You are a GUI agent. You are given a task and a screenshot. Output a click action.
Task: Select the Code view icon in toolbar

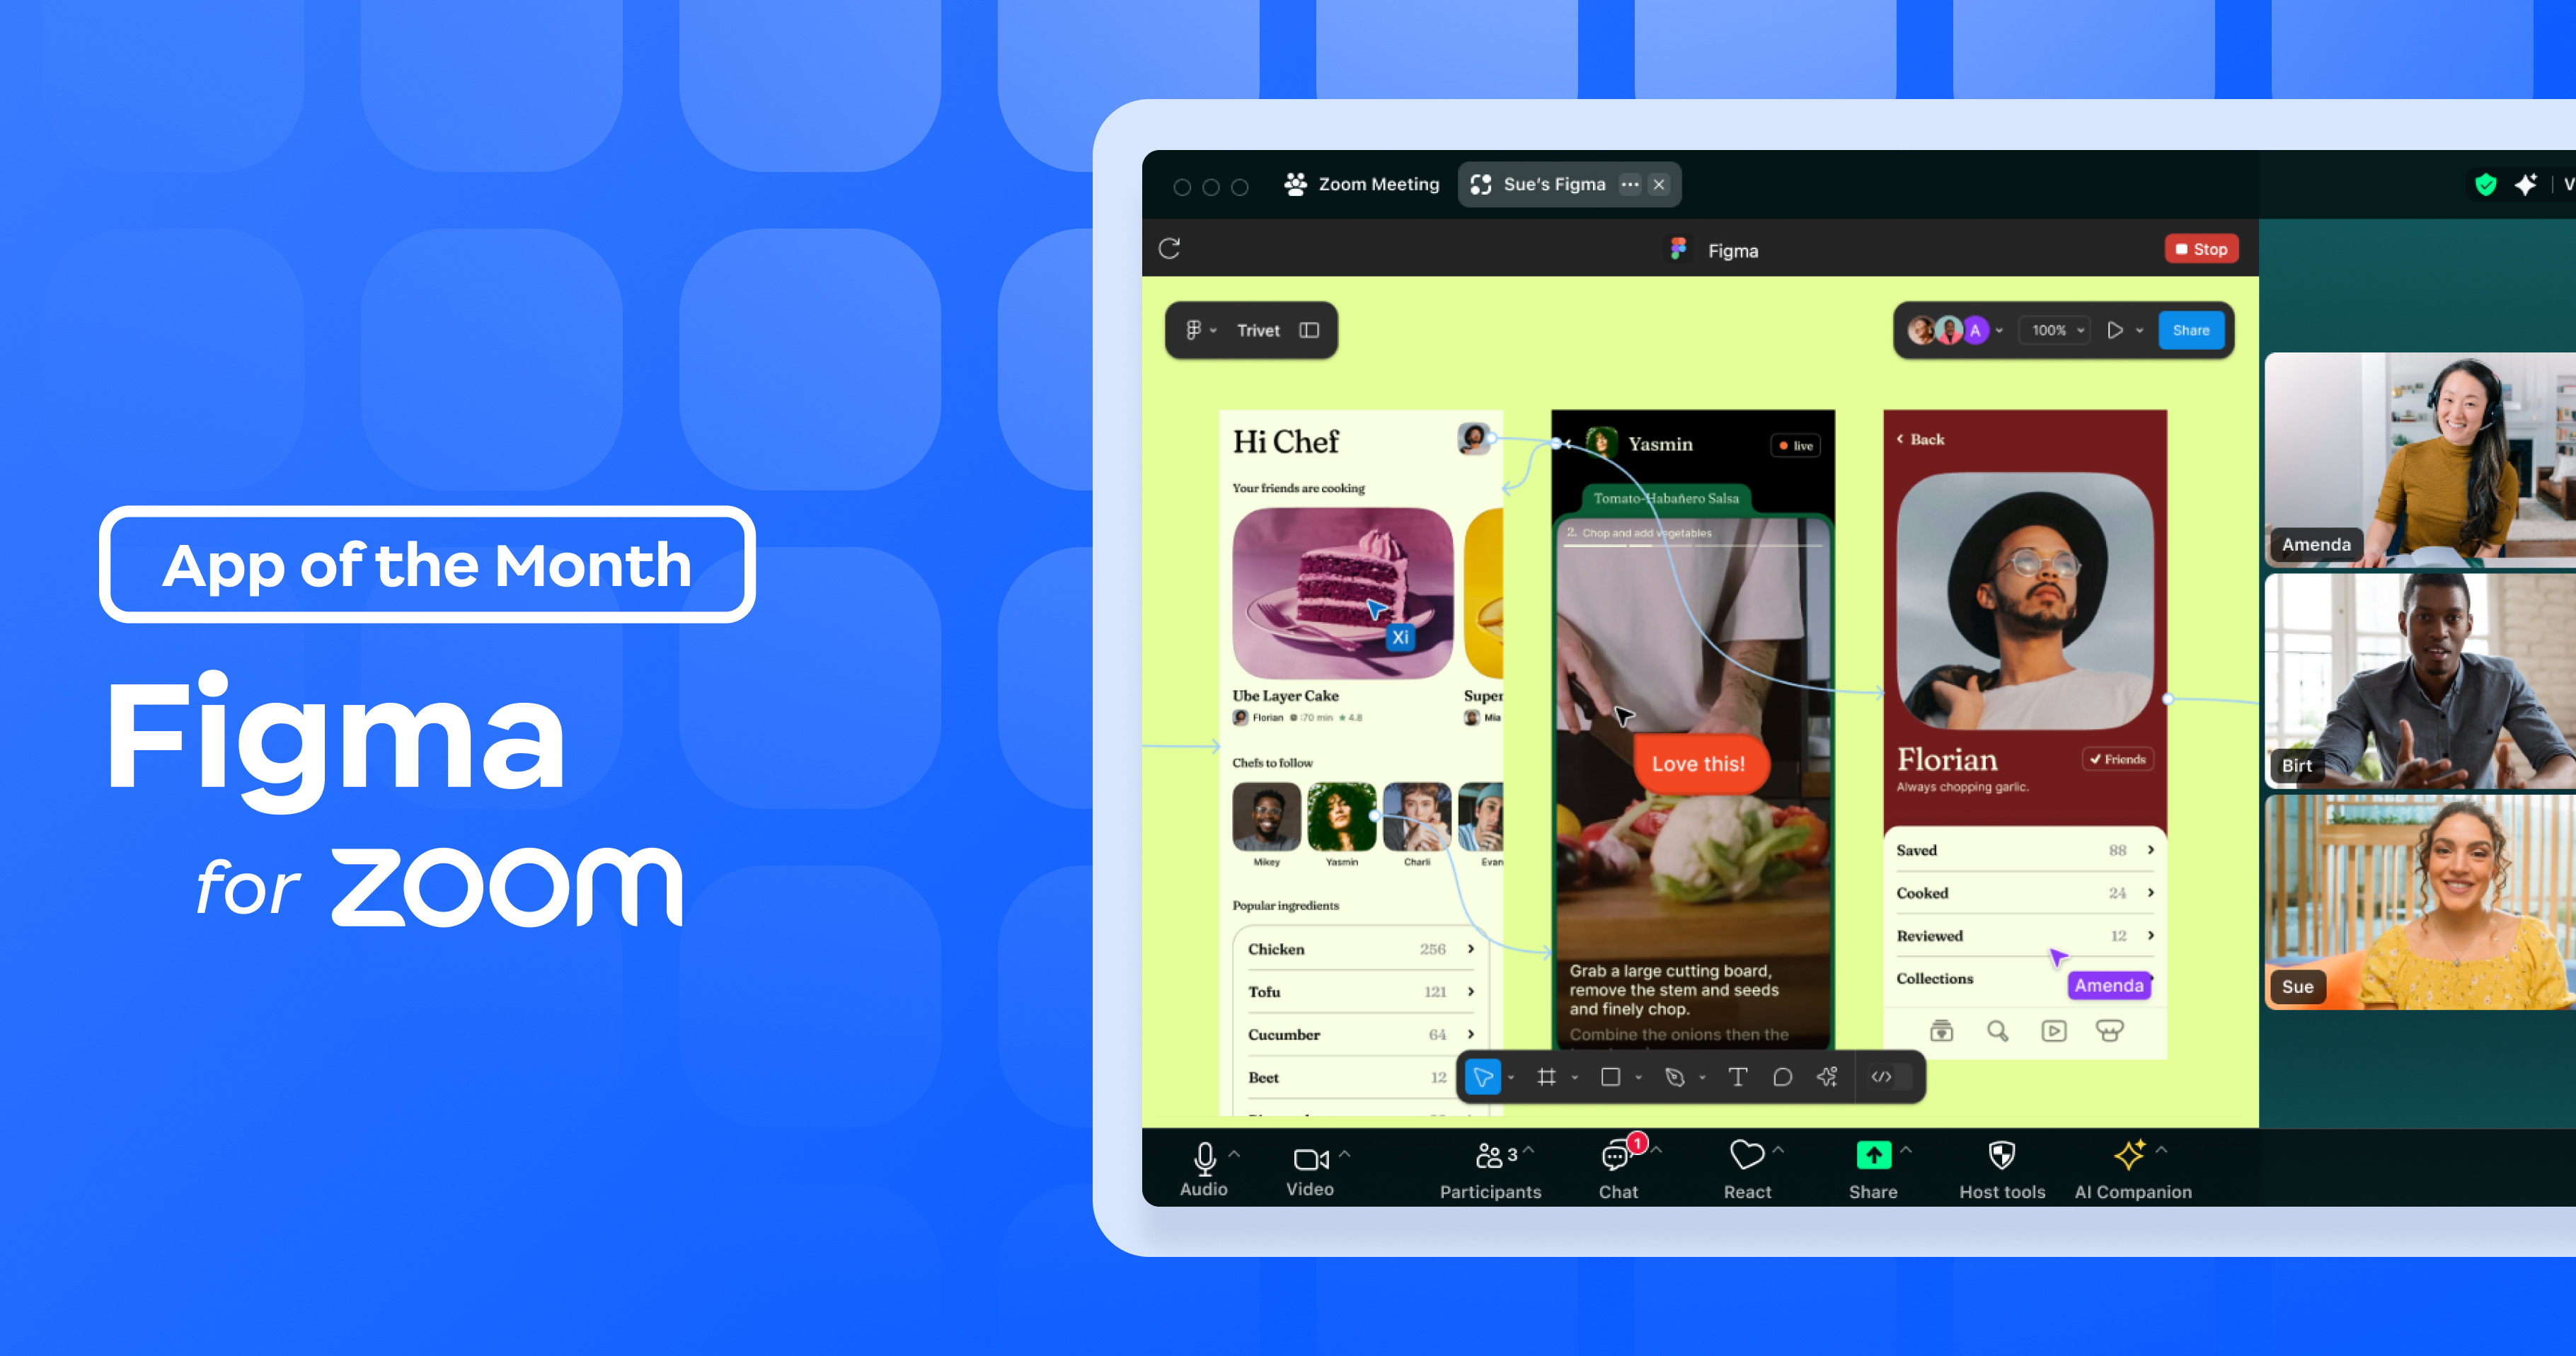tap(1882, 1076)
